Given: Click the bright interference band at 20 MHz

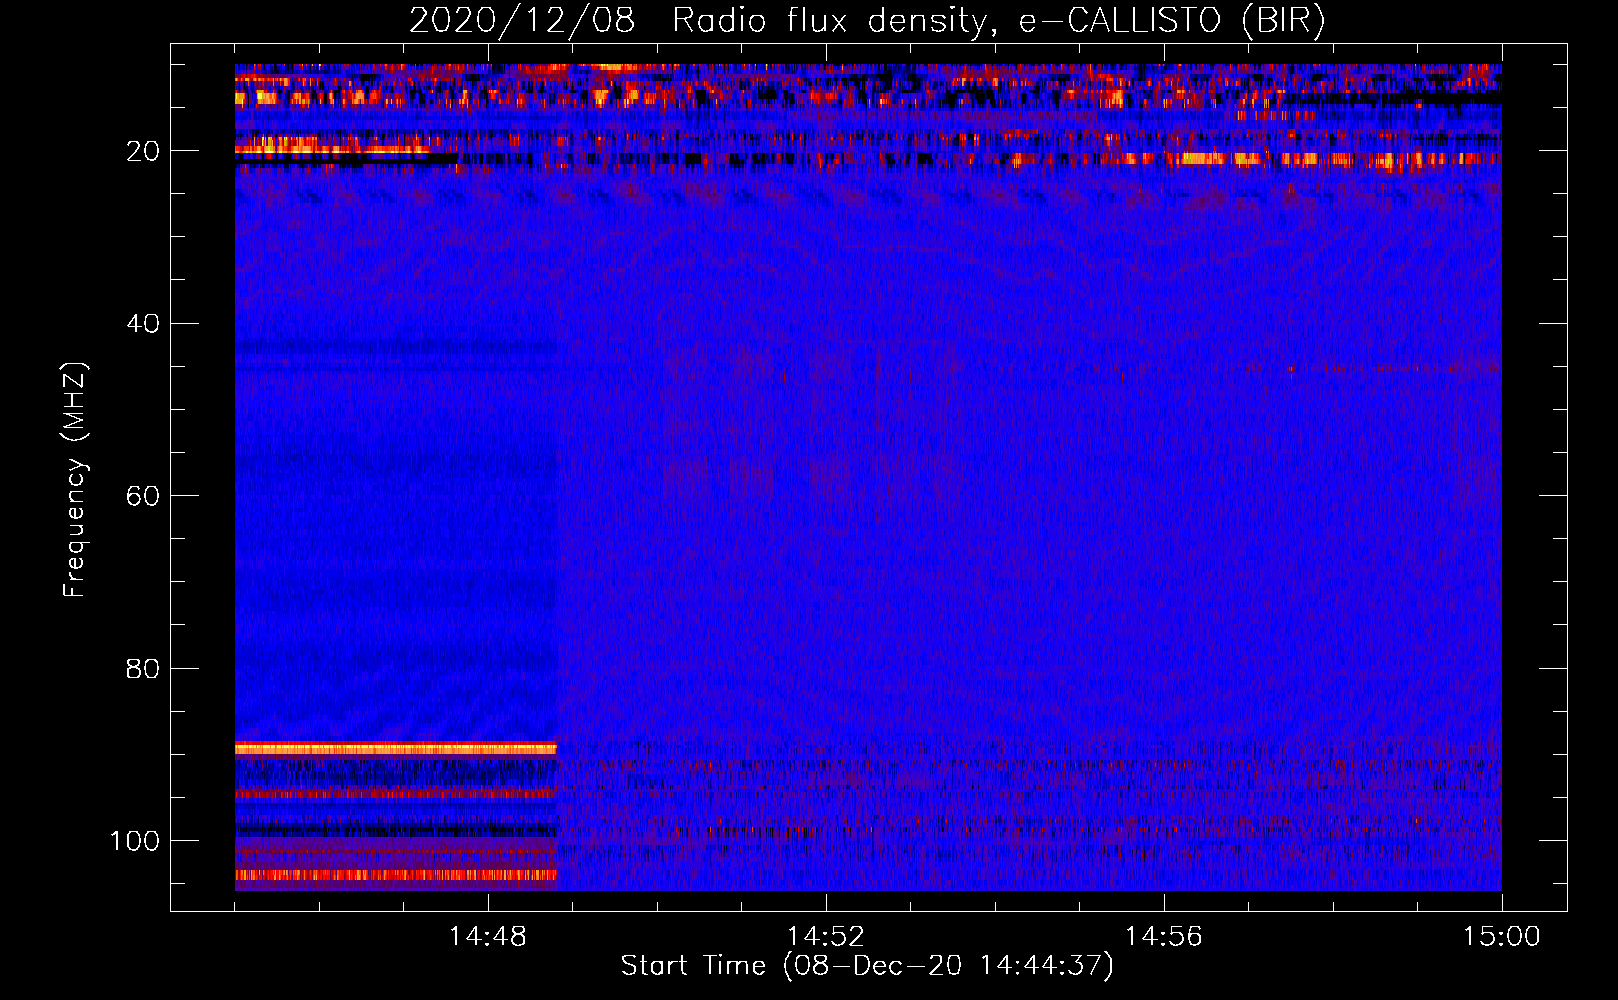Looking at the screenshot, I should coord(332,149).
